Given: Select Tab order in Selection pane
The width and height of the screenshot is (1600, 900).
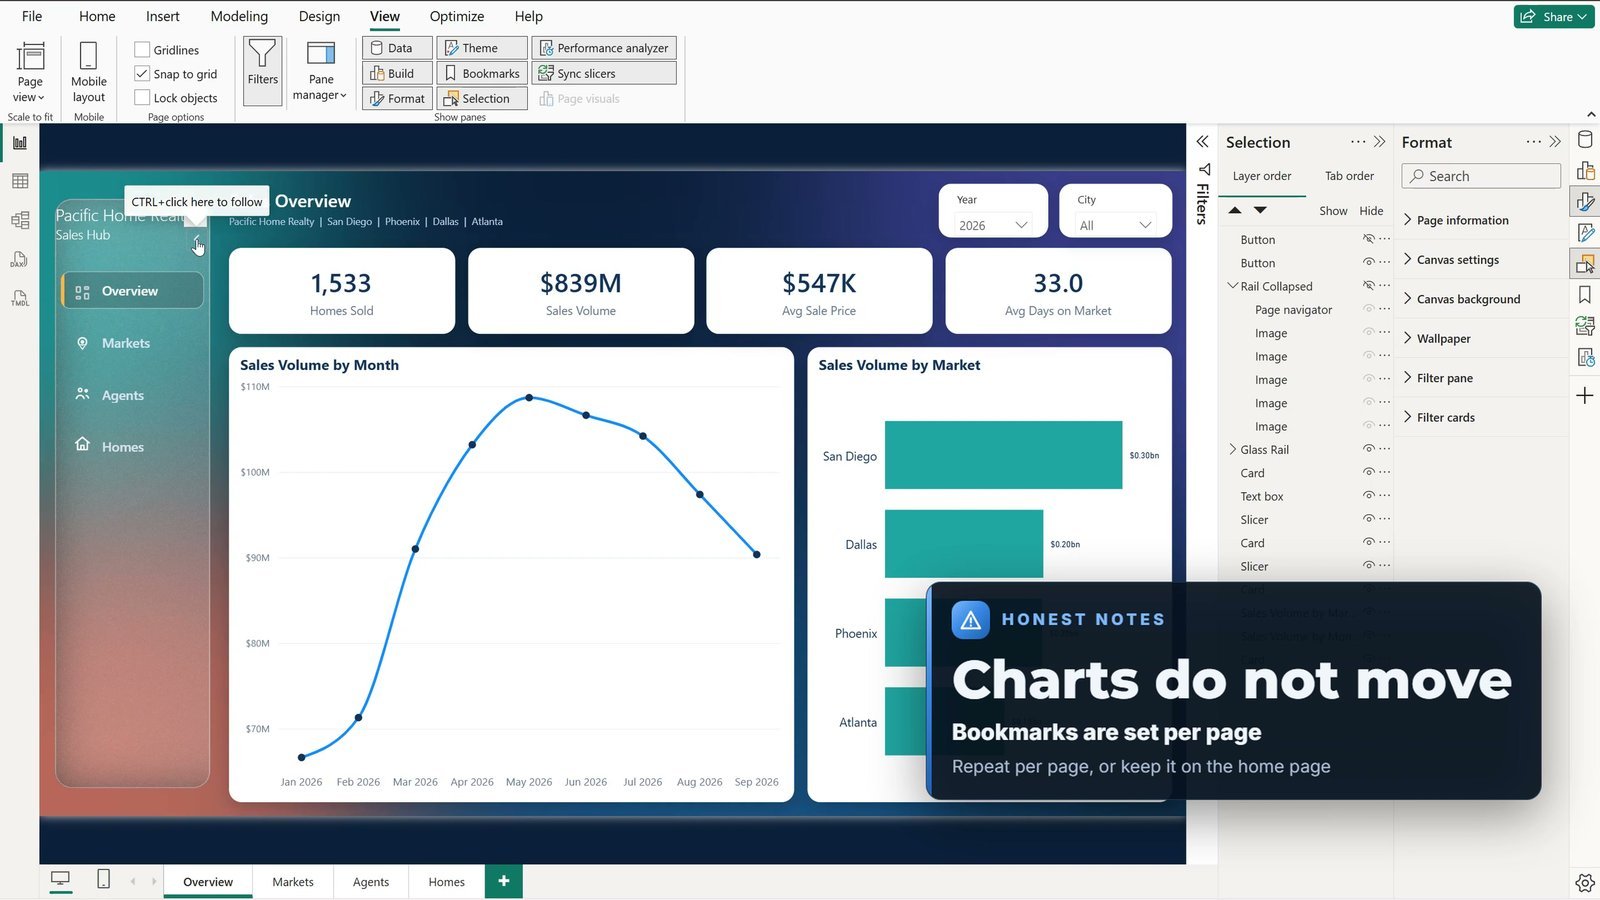Looking at the screenshot, I should tap(1349, 176).
